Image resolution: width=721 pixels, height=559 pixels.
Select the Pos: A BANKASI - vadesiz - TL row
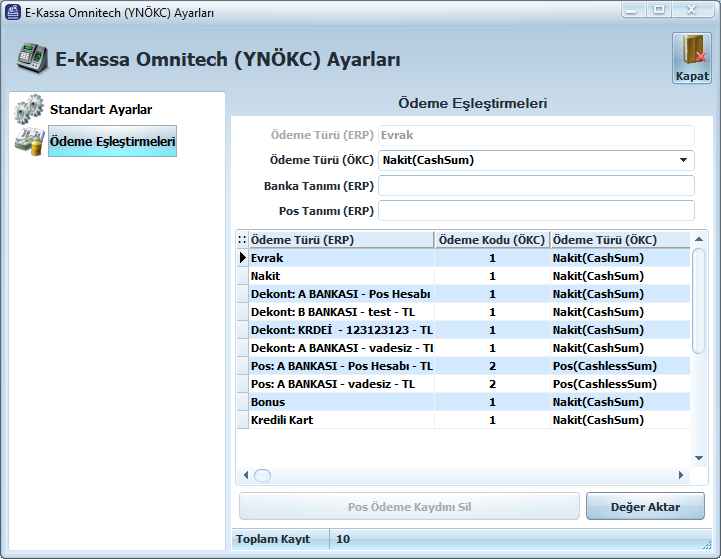[x=464, y=384]
